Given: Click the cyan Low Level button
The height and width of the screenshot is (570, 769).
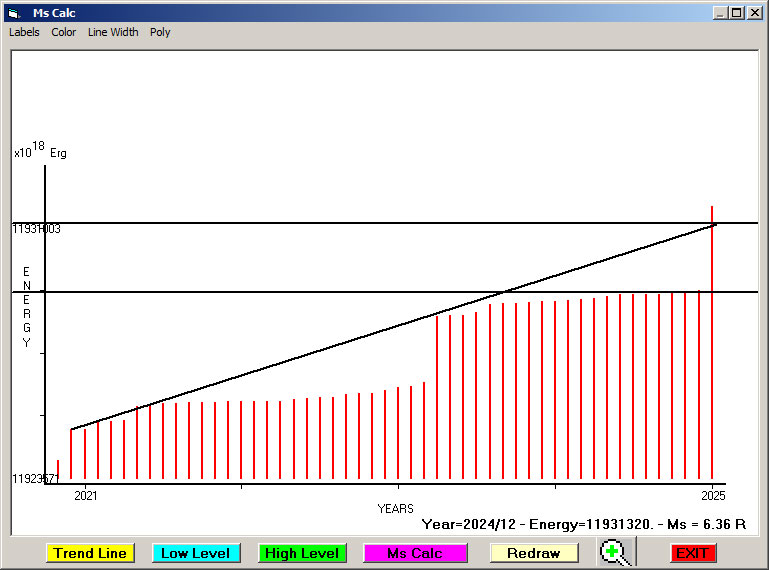Looking at the screenshot, I should pyautogui.click(x=196, y=553).
